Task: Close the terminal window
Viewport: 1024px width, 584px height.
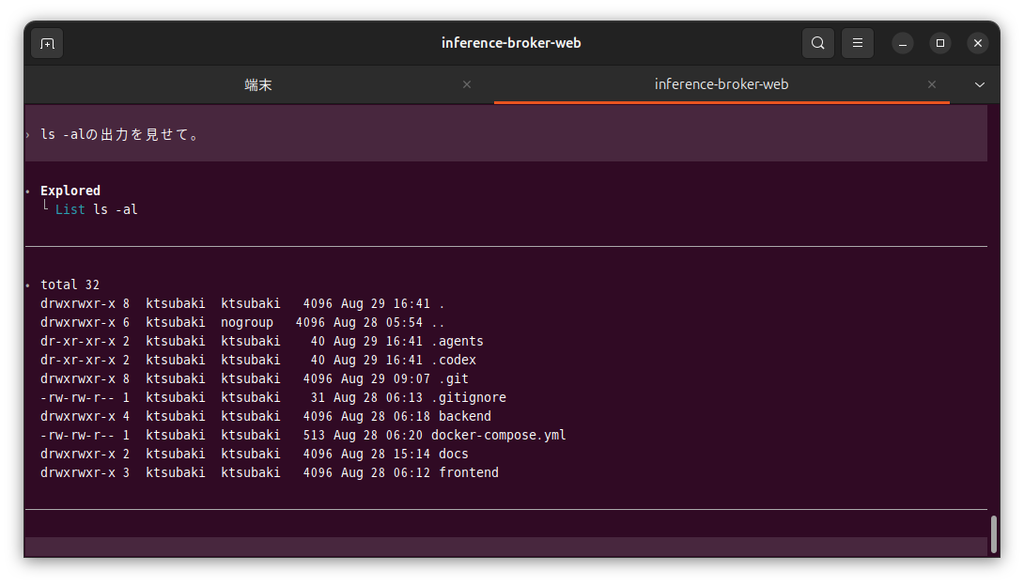Action: pos(978,43)
